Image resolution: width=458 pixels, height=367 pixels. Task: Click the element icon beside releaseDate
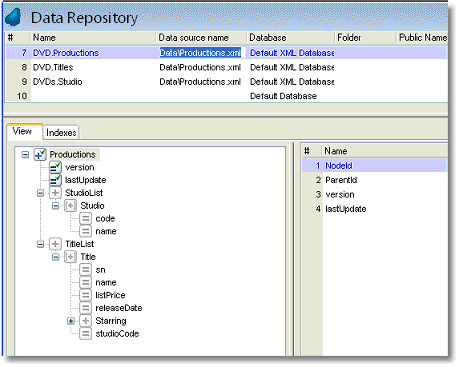tap(86, 308)
